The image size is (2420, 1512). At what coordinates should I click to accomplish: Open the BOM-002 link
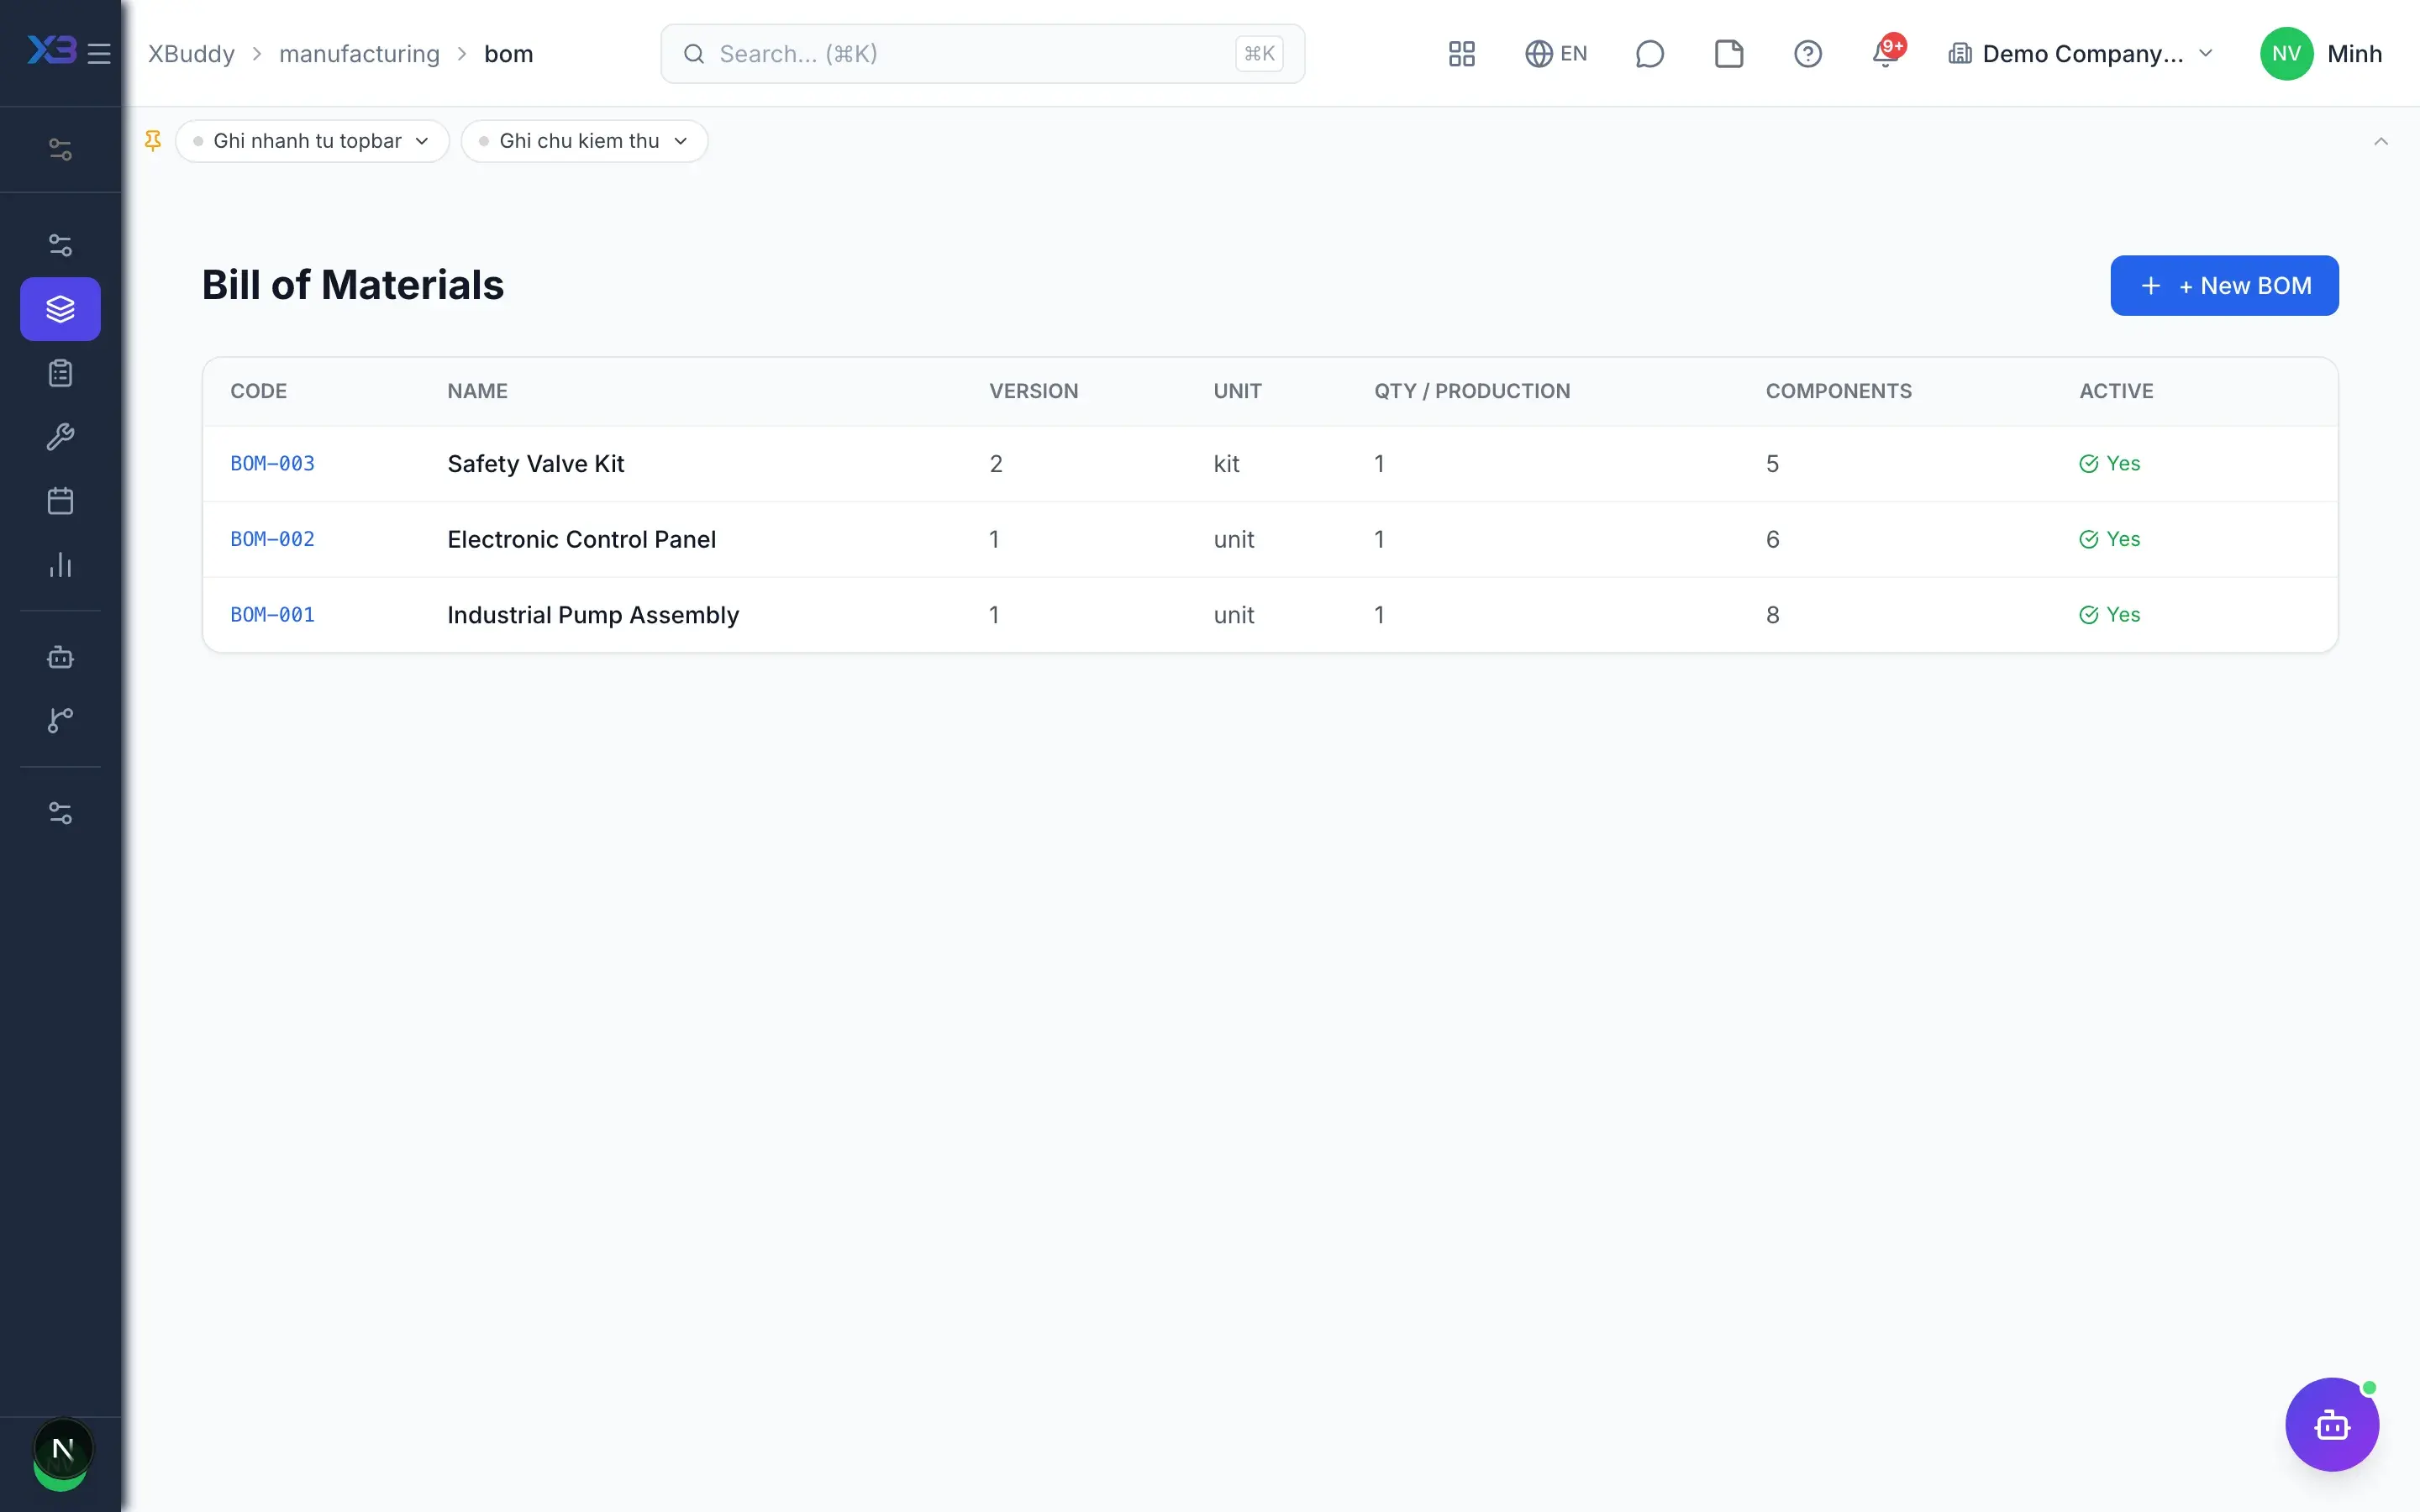click(x=272, y=539)
